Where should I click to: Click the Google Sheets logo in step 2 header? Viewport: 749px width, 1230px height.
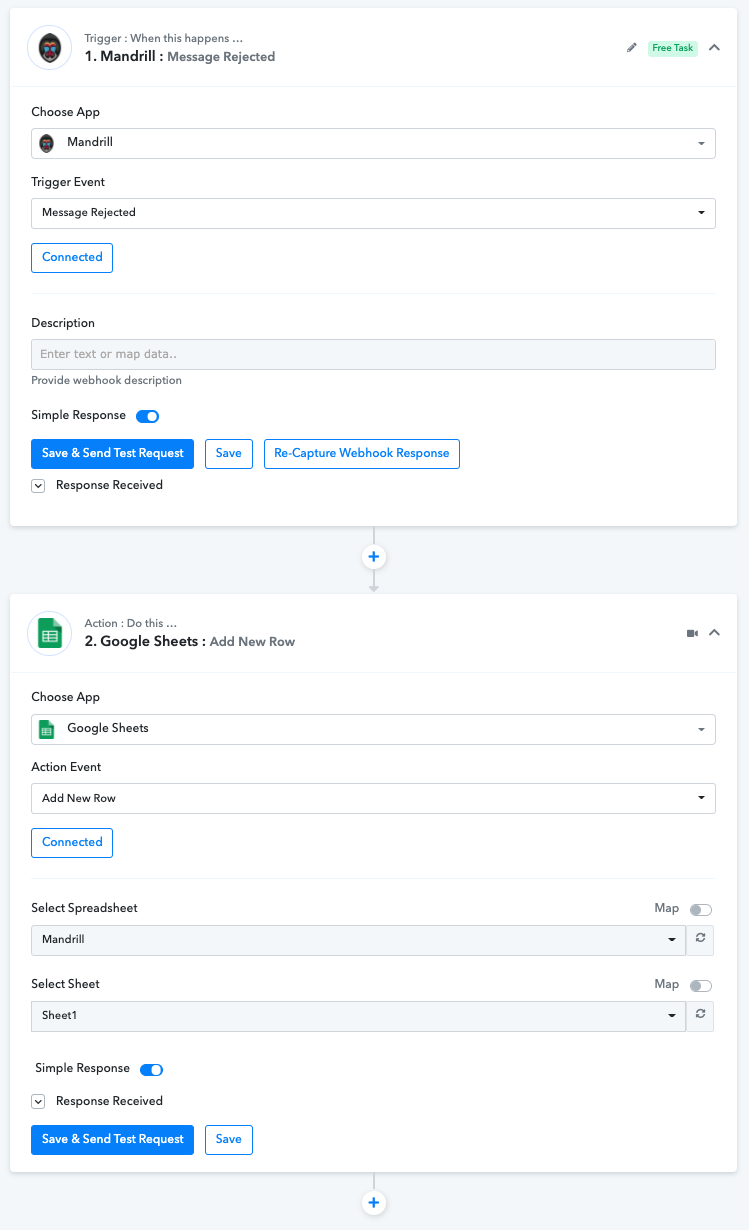pyautogui.click(x=49, y=633)
